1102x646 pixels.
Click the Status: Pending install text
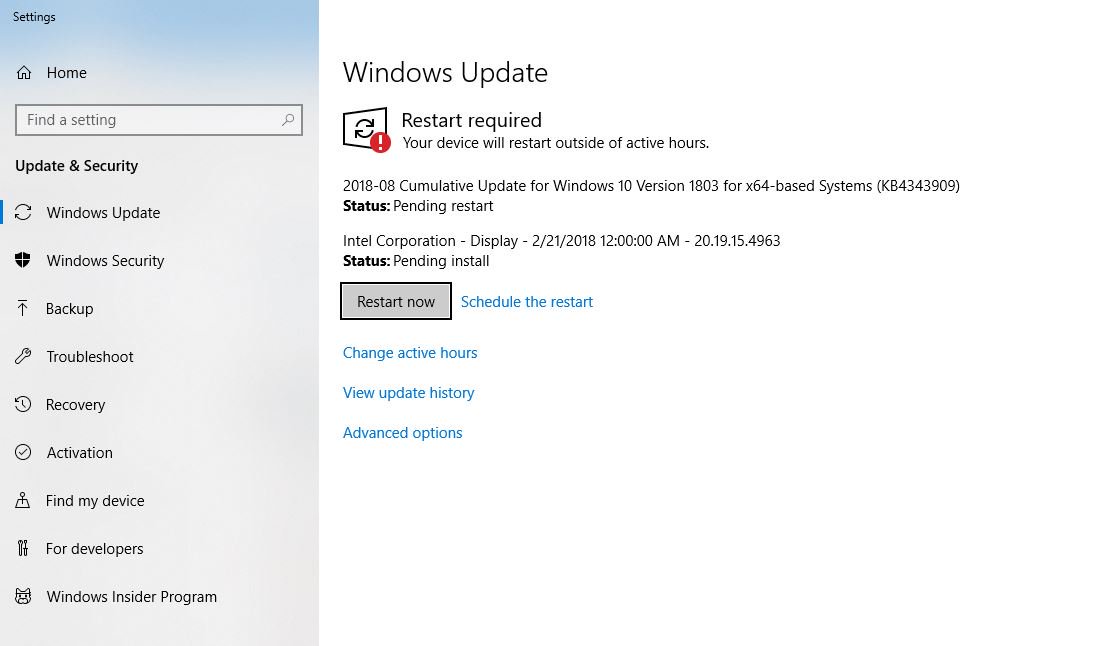click(416, 261)
